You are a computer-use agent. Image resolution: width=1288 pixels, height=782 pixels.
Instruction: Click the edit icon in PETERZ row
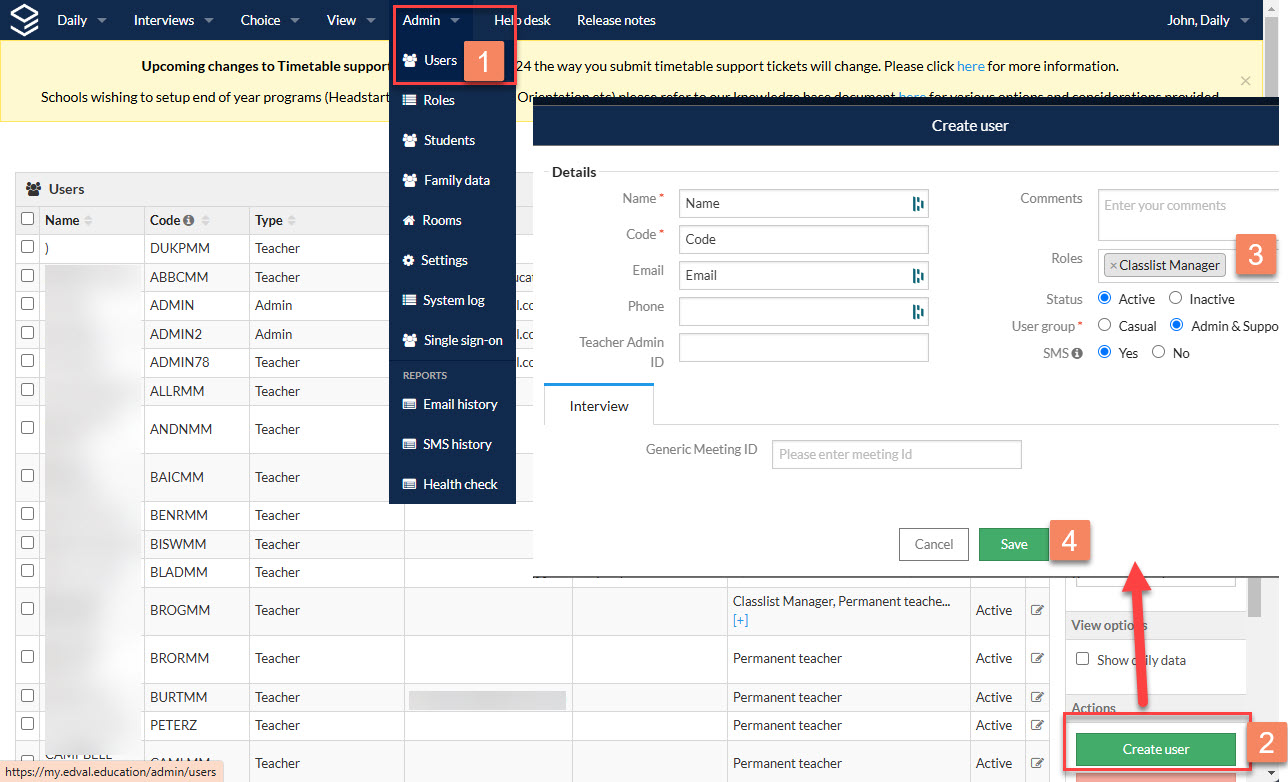click(1037, 725)
